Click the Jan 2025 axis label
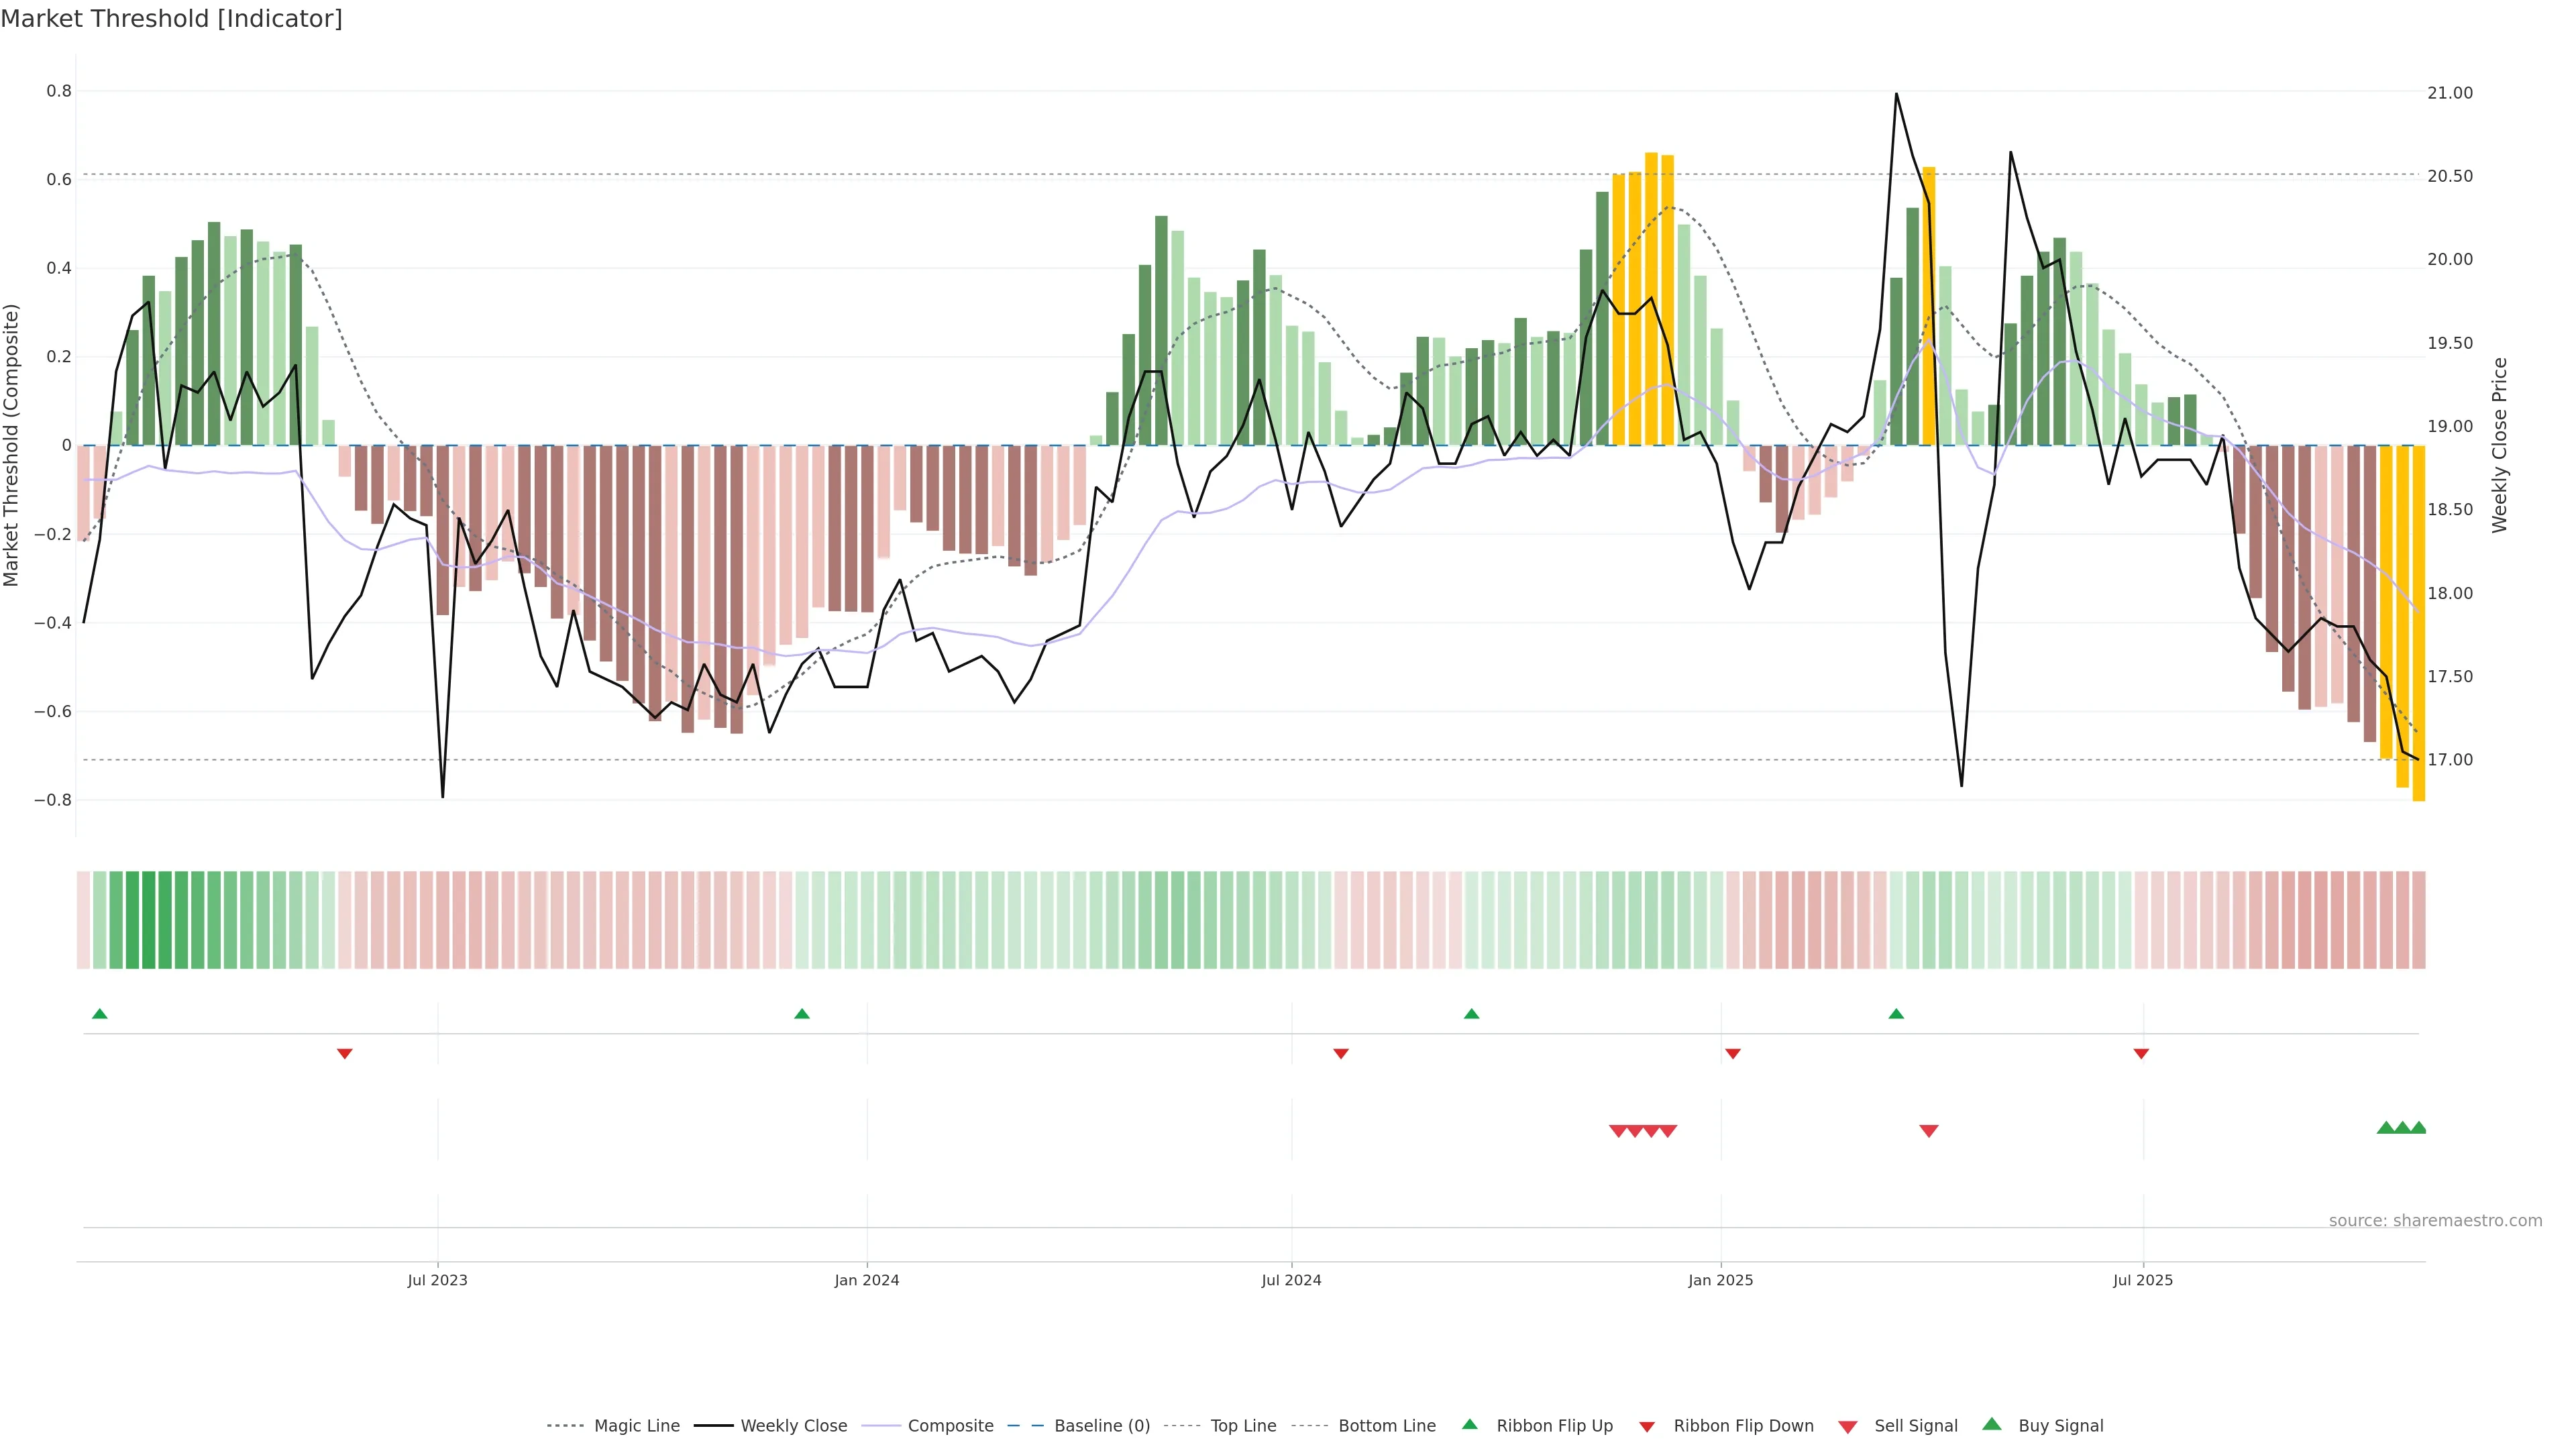This screenshot has height=1449, width=2576. click(x=1720, y=1280)
